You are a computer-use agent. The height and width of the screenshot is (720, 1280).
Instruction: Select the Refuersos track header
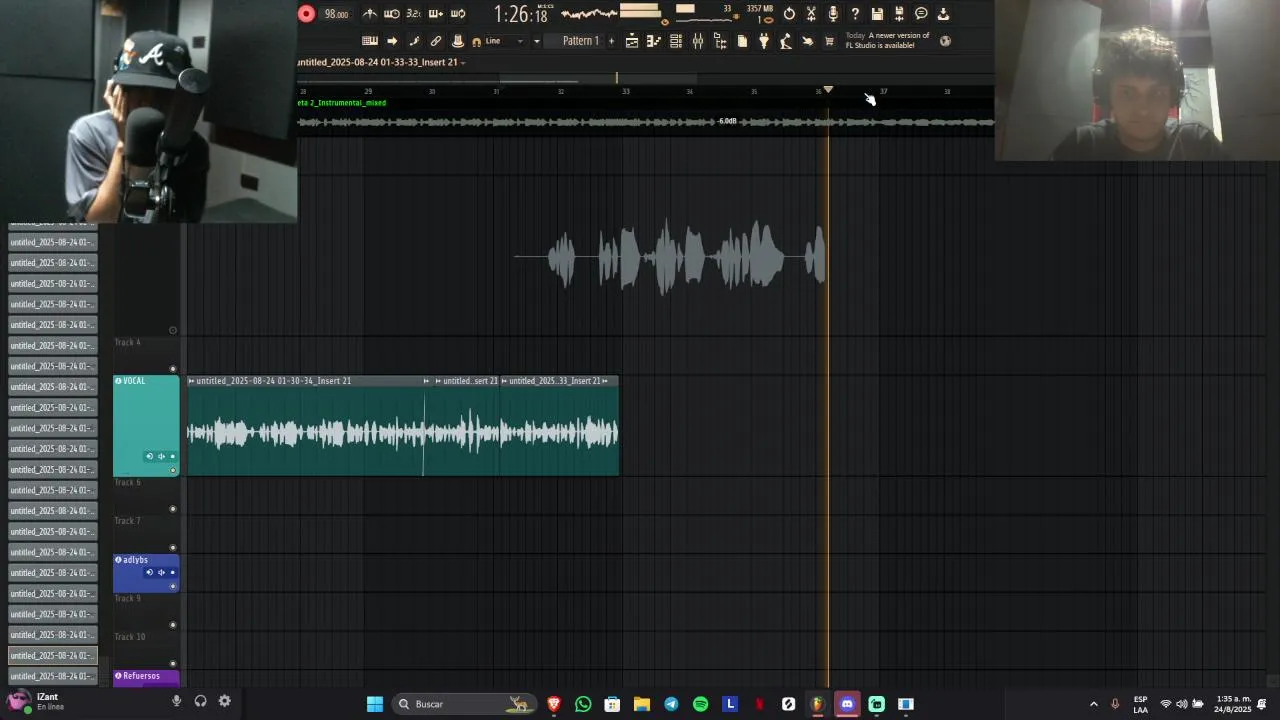(x=146, y=677)
